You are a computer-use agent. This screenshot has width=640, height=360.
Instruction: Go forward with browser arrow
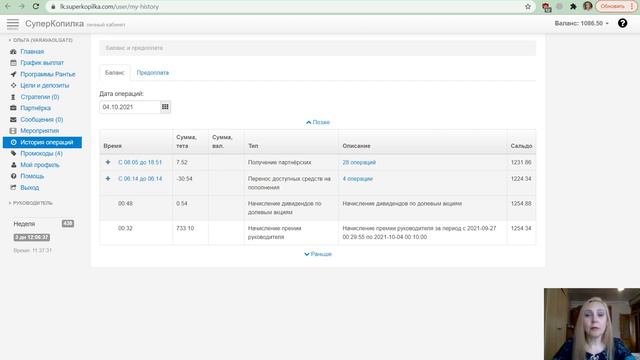tap(22, 7)
